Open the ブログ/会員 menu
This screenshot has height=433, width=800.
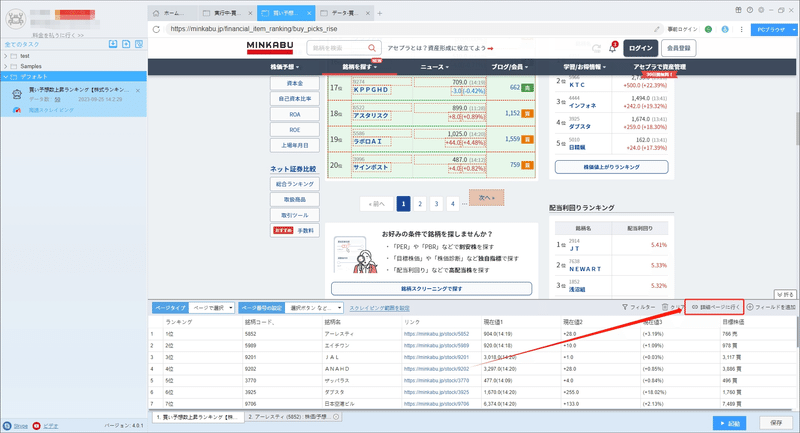coord(510,67)
